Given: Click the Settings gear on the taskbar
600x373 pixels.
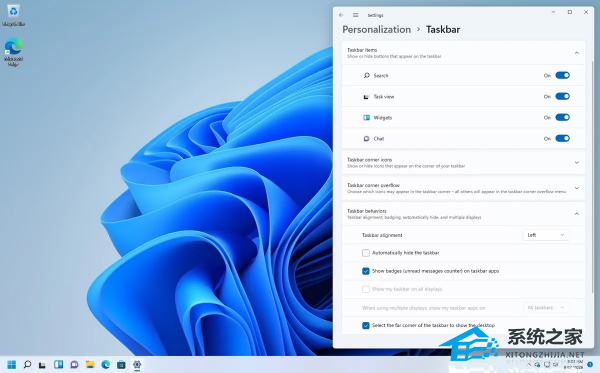Looking at the screenshot, I should pyautogui.click(x=137, y=365).
